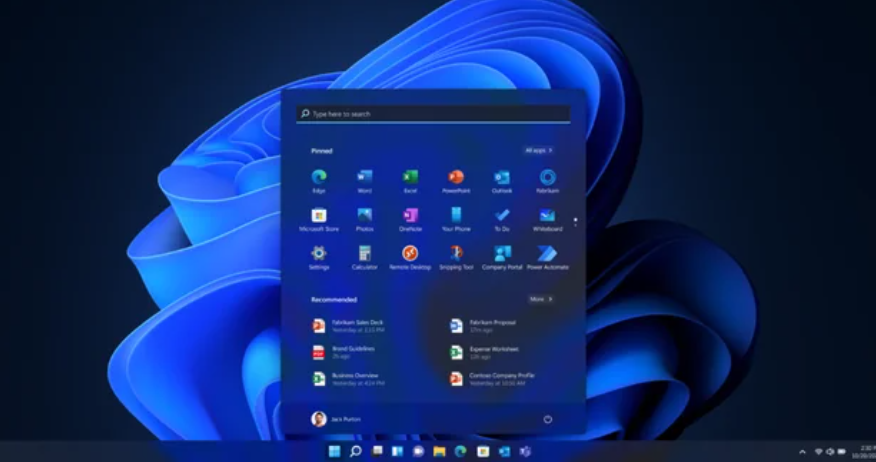Launch OneNote from the Pinned section

click(410, 220)
